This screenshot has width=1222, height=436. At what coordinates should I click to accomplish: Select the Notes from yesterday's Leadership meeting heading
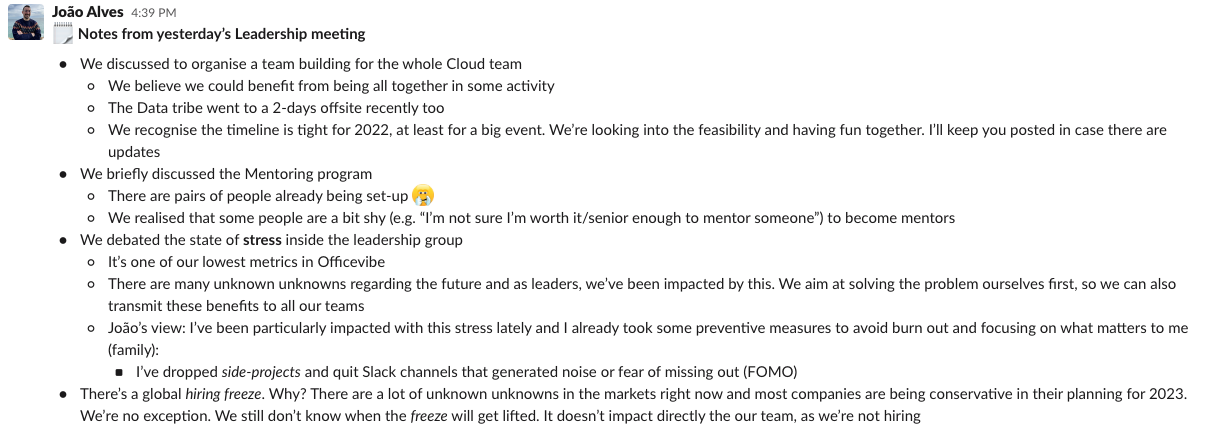(x=221, y=34)
